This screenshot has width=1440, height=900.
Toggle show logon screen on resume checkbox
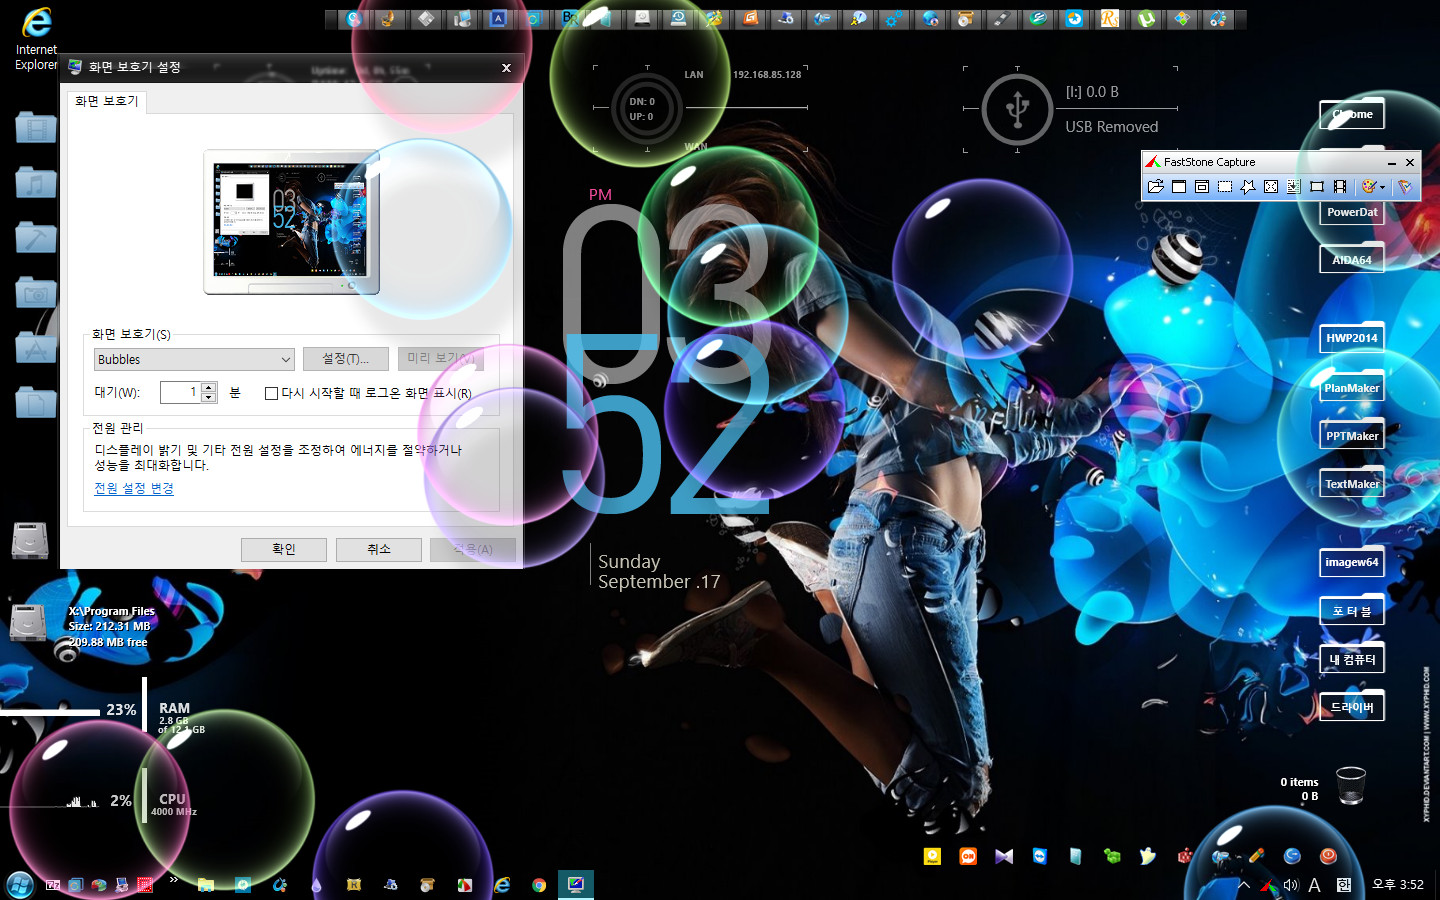pyautogui.click(x=271, y=393)
